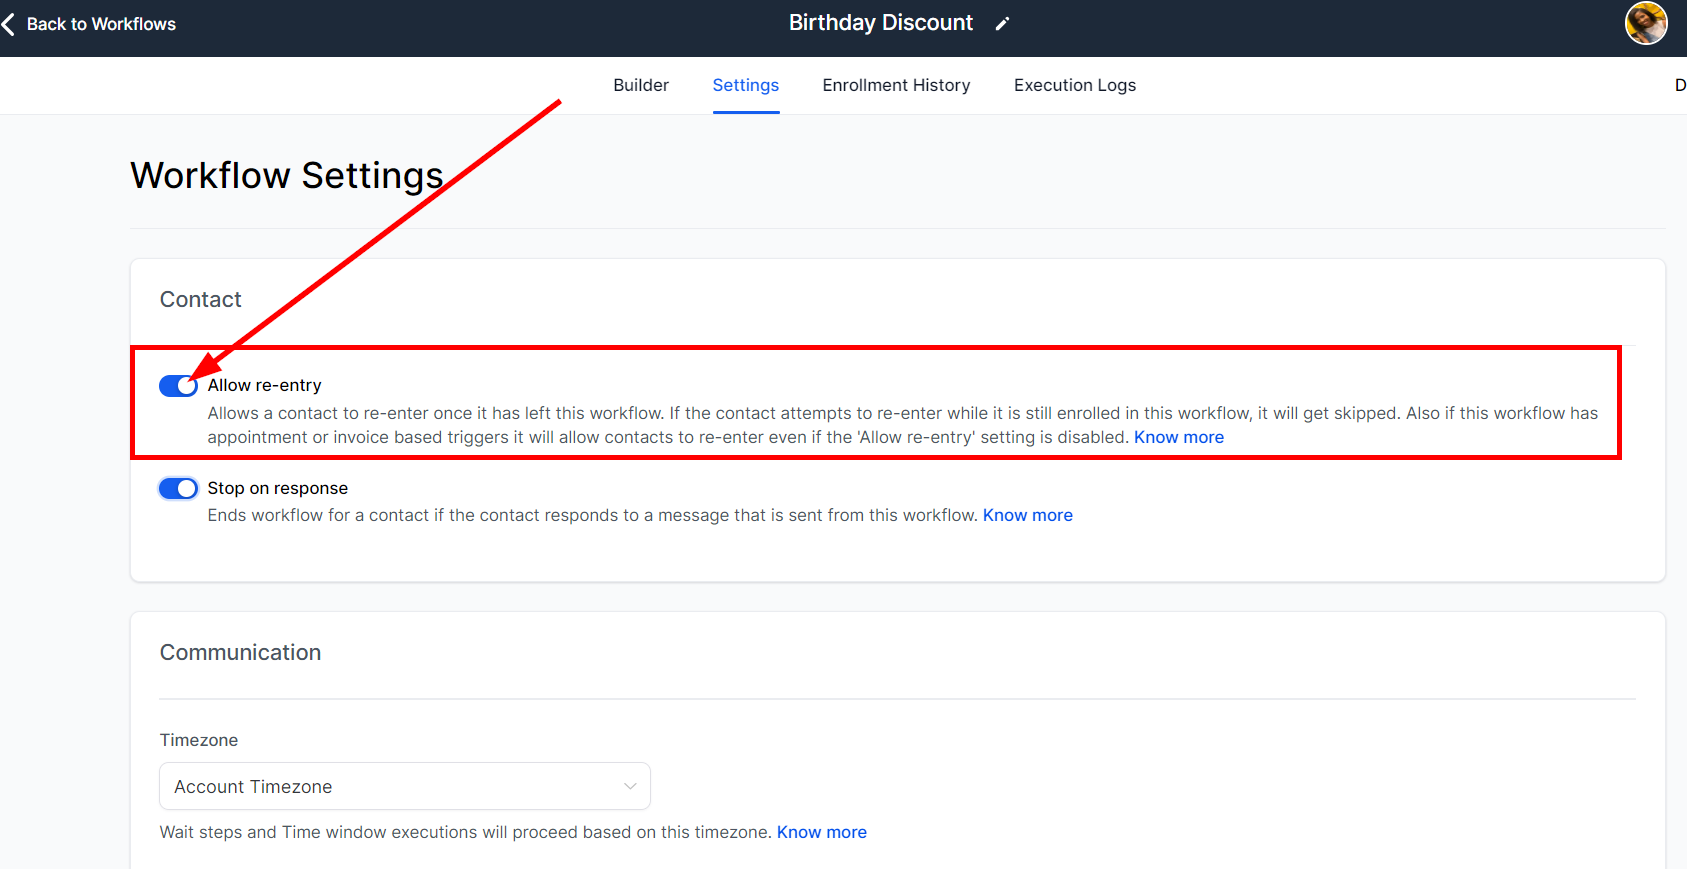
Task: Switch to the Builder tab
Action: point(641,85)
